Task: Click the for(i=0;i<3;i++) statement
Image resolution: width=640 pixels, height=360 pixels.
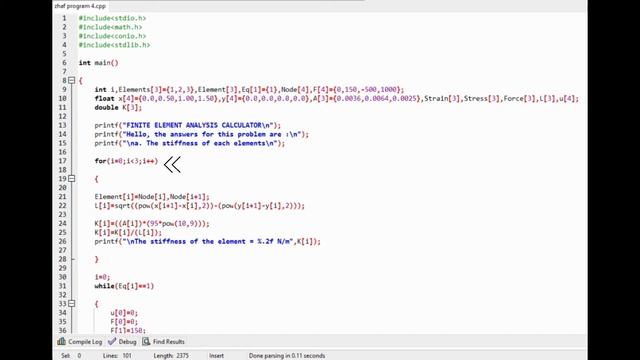Action: pos(126,161)
